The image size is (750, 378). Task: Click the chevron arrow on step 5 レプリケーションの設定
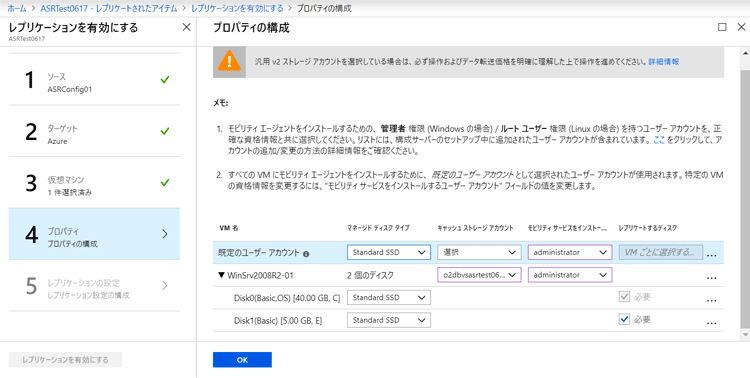tap(165, 286)
